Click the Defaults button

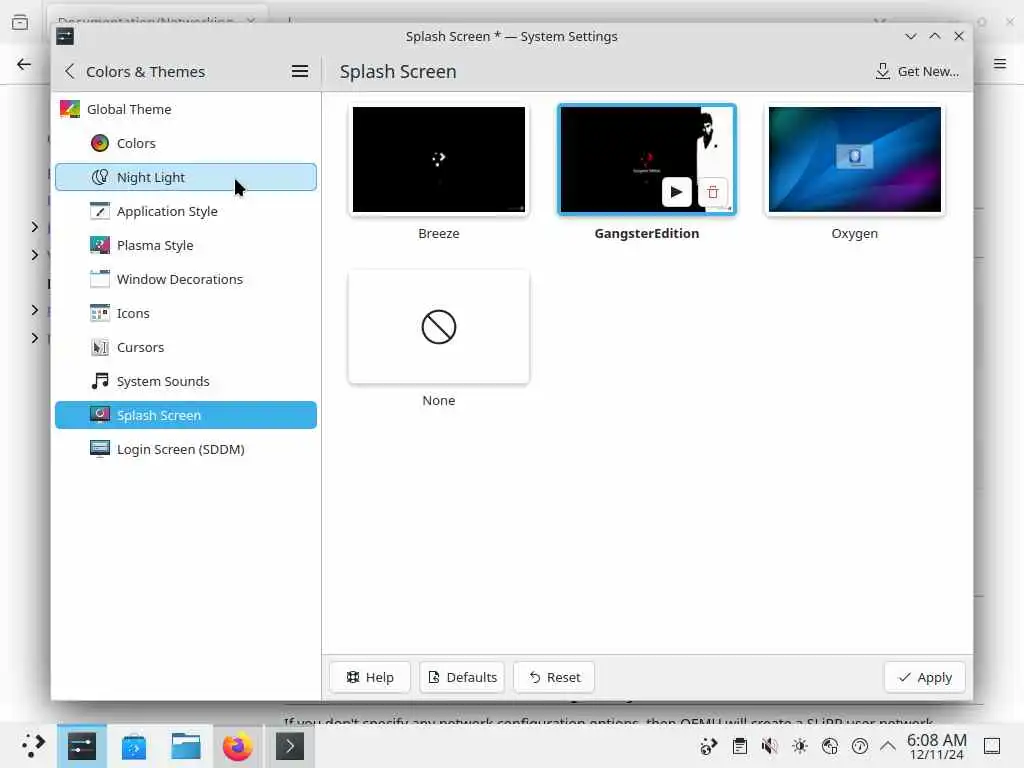[462, 677]
